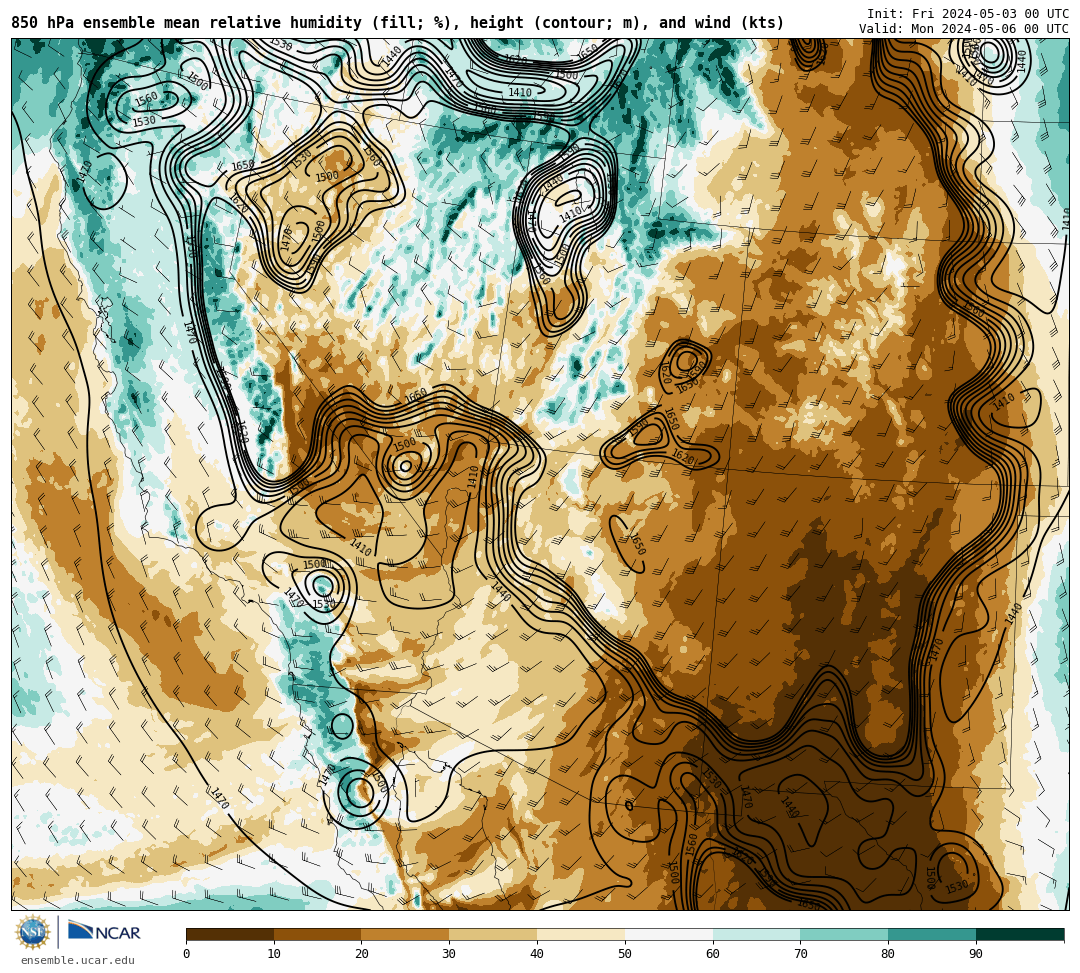Open the ensemble.ucar.edu link text
This screenshot has width=1080, height=973.
click(x=78, y=960)
